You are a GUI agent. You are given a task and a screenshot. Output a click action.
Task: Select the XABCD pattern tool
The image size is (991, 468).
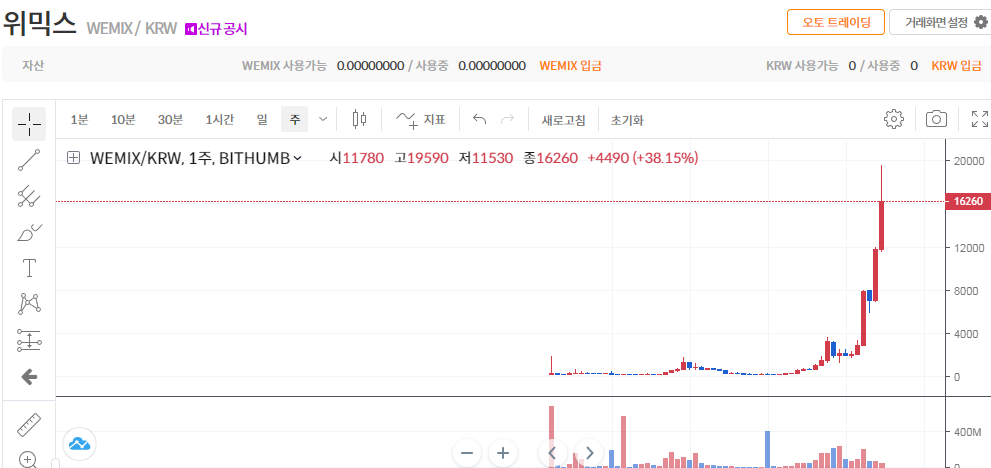pyautogui.click(x=29, y=304)
